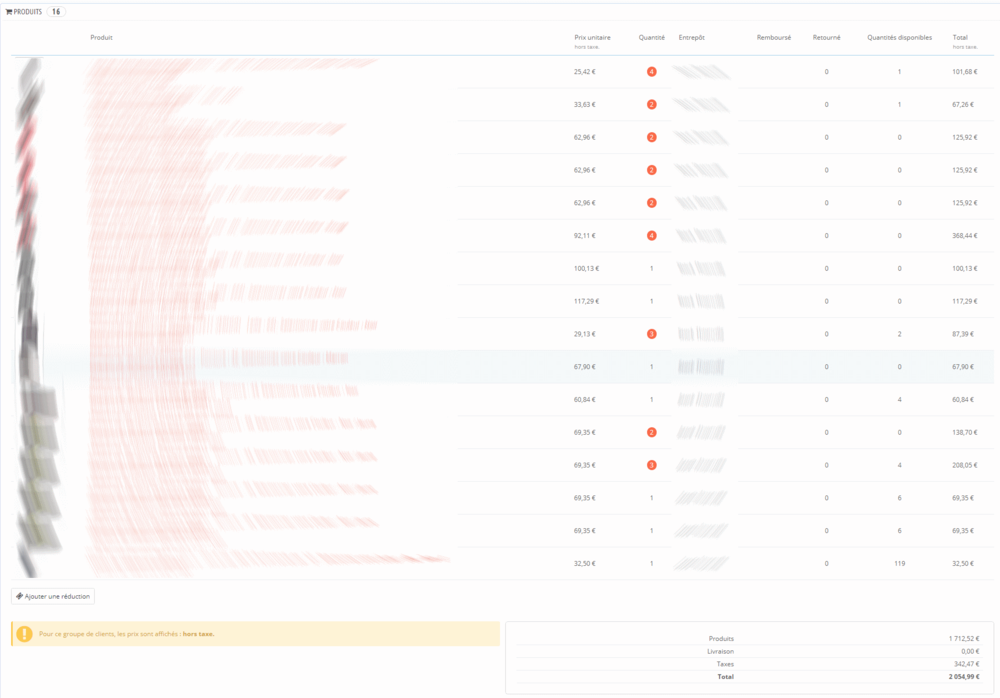Image resolution: width=1000 pixels, height=698 pixels.
Task: Click the Livraison label in summary
Action: coord(720,651)
